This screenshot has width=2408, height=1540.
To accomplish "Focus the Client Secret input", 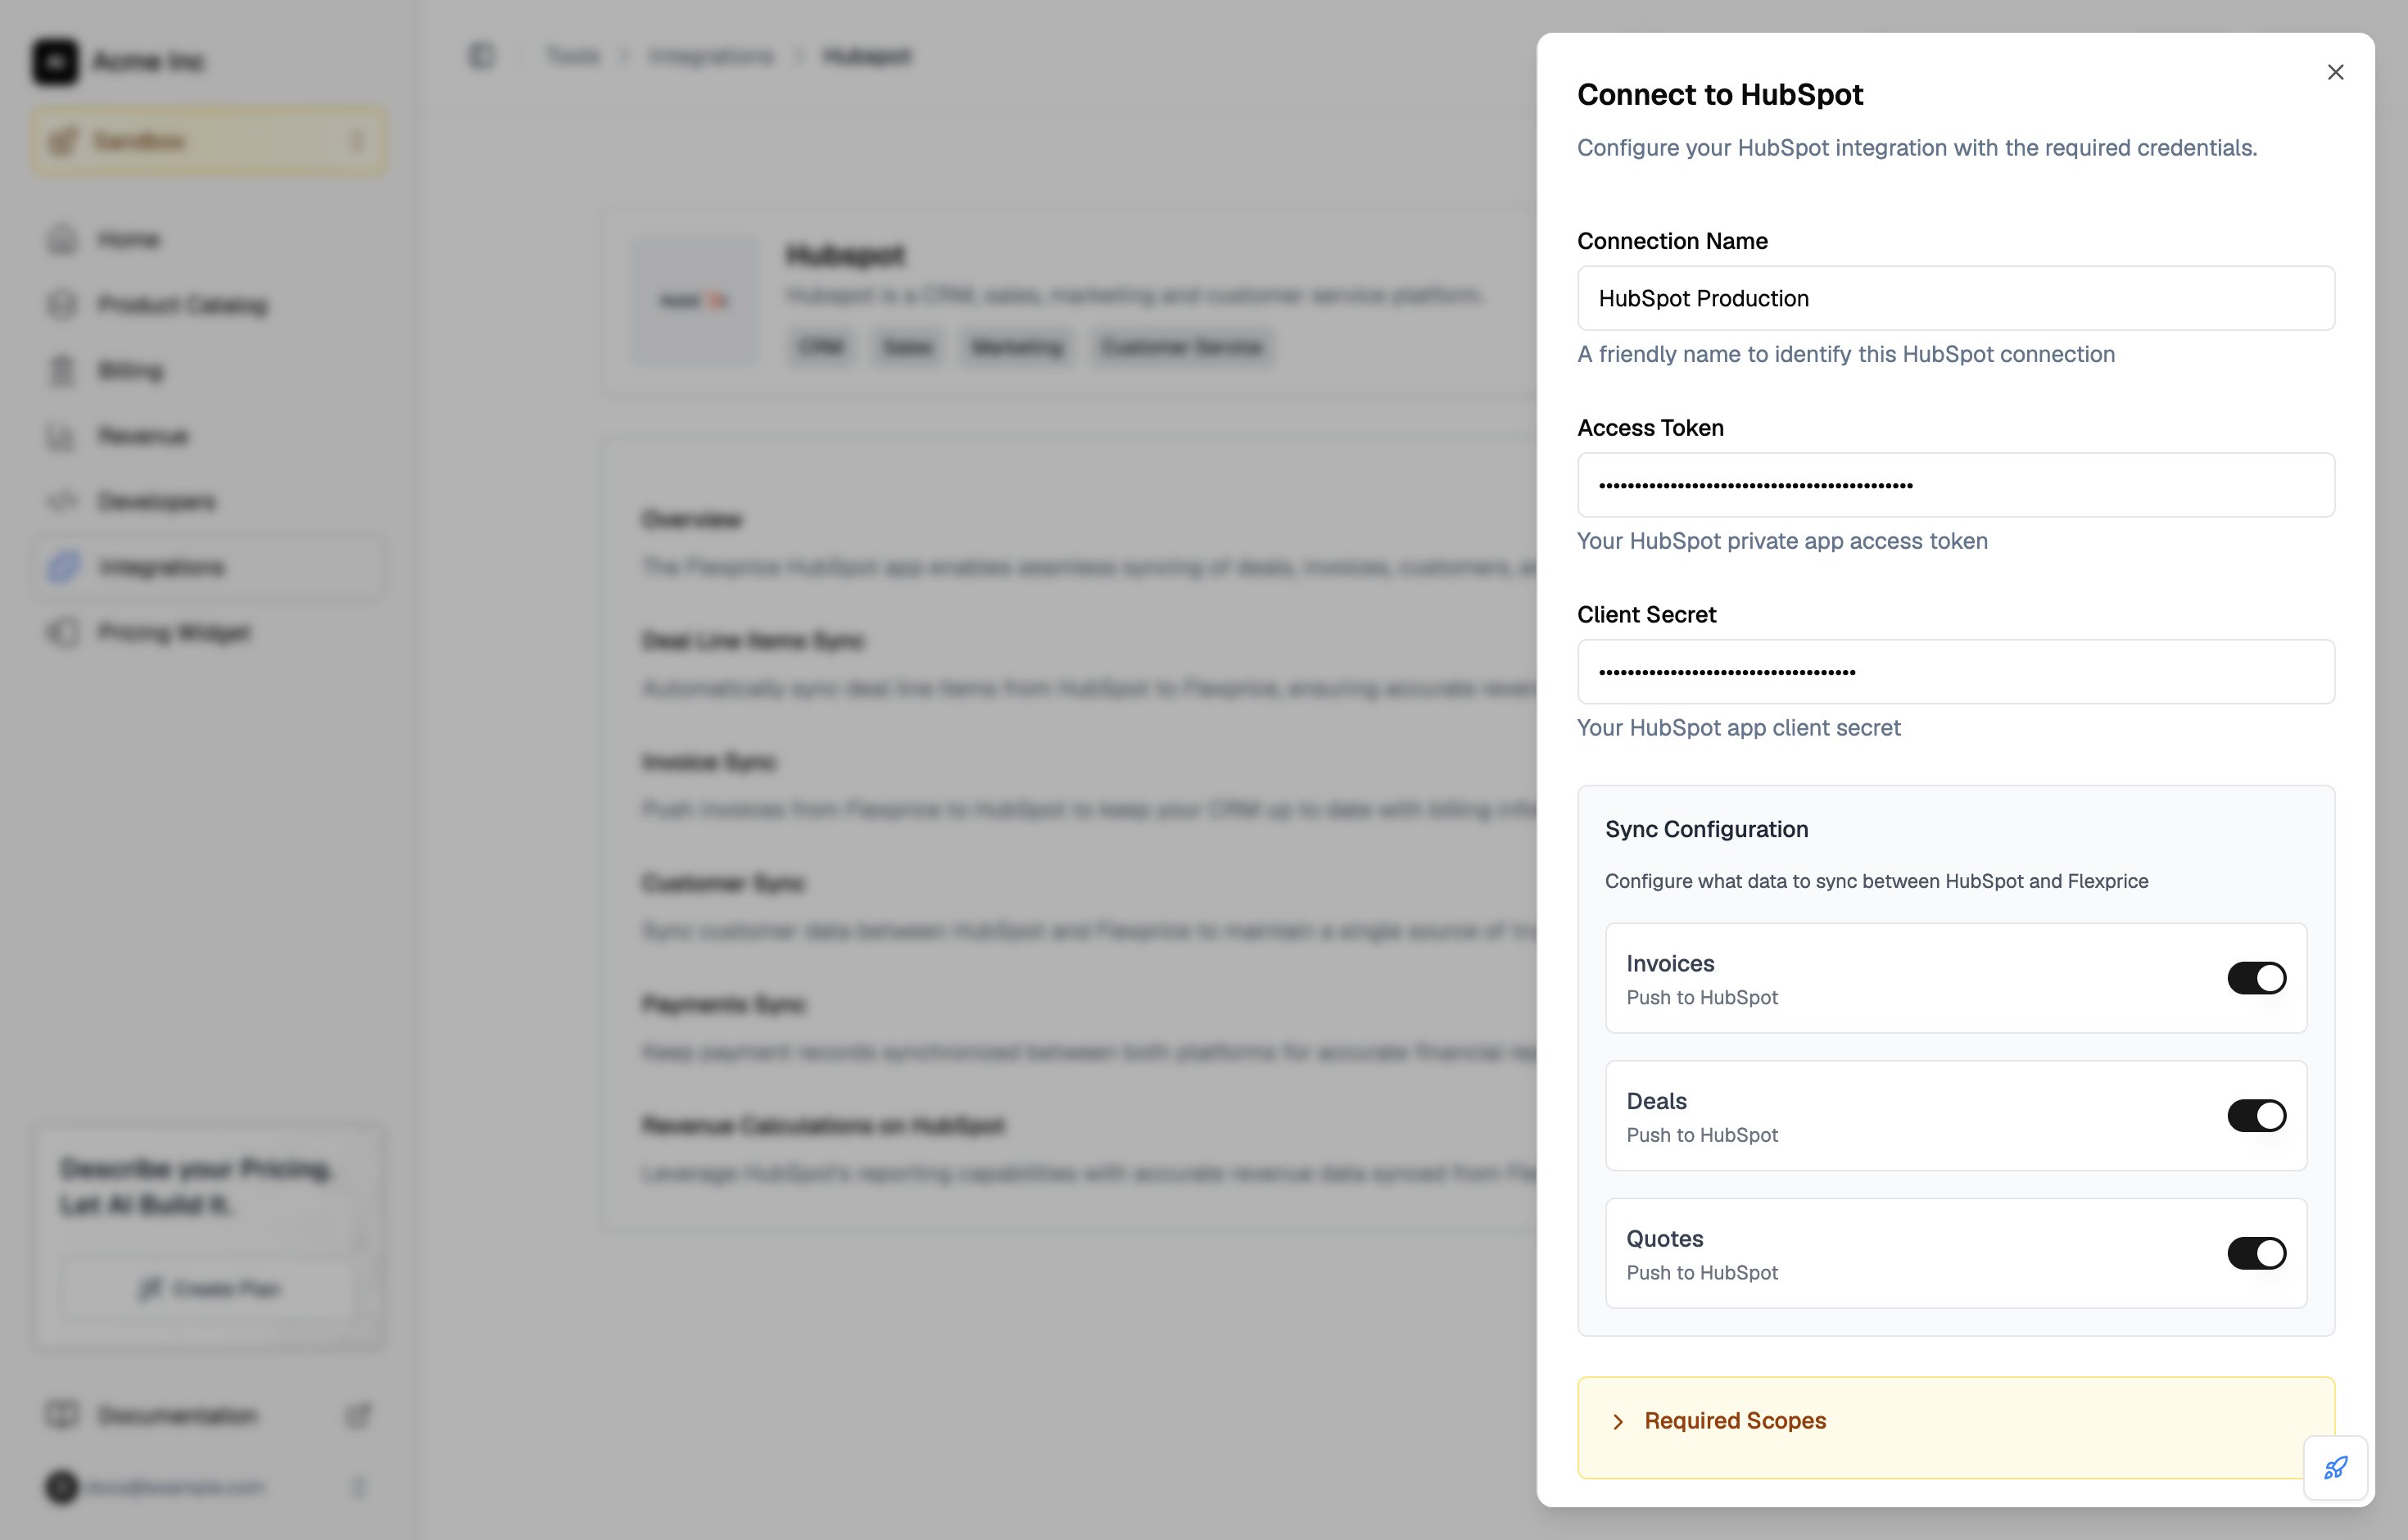I will tap(1955, 672).
